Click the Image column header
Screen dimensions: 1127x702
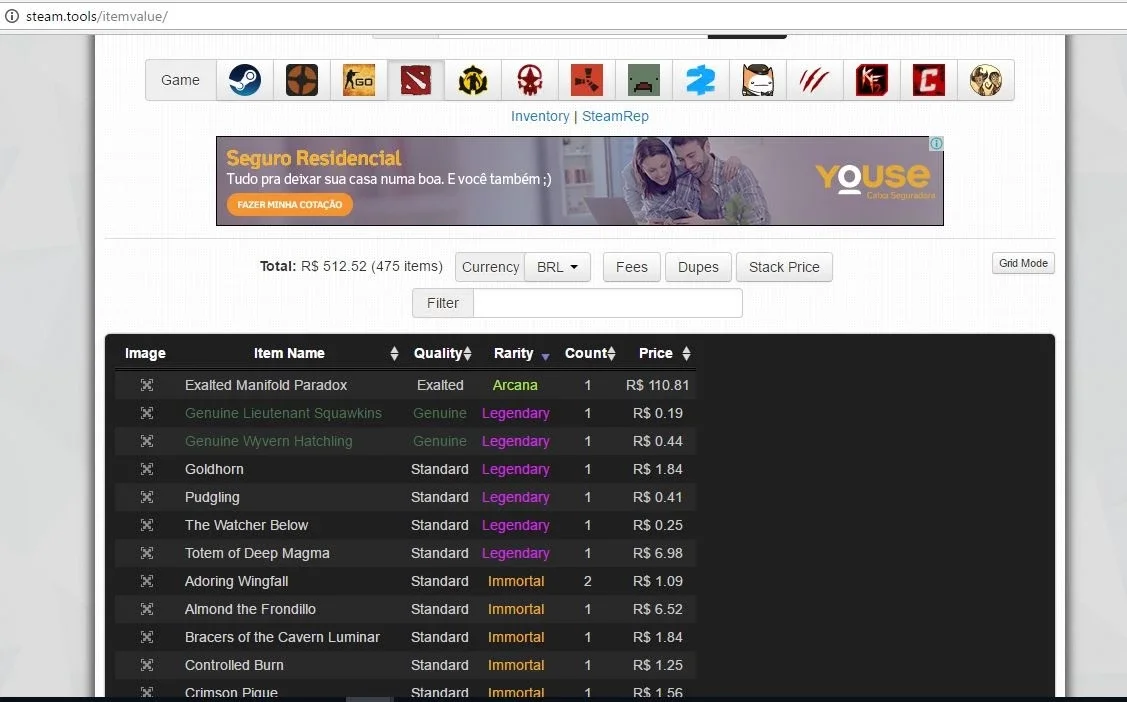[145, 354]
